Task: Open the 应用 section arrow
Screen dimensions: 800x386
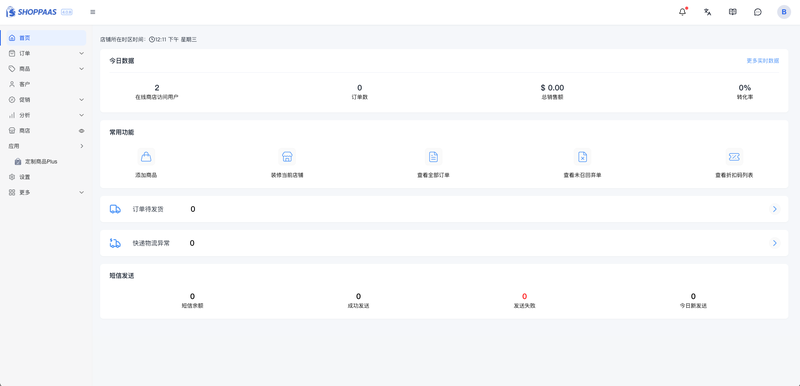Action: tap(82, 146)
